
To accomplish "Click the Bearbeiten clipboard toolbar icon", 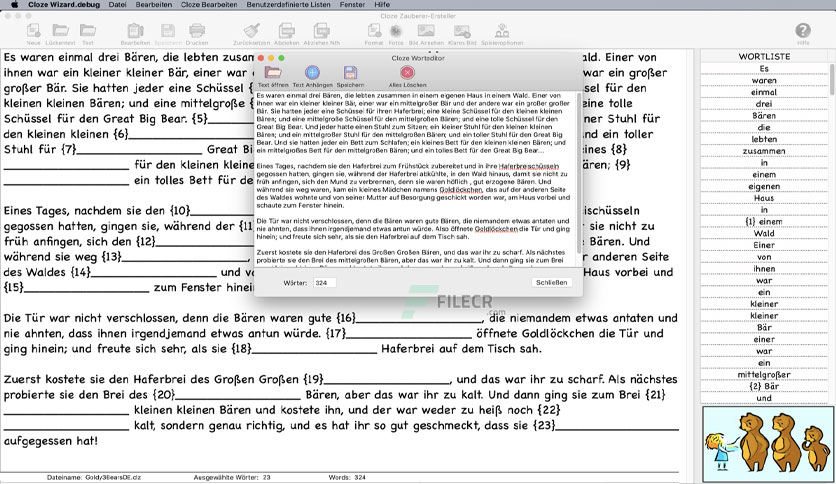I will click(x=135, y=31).
